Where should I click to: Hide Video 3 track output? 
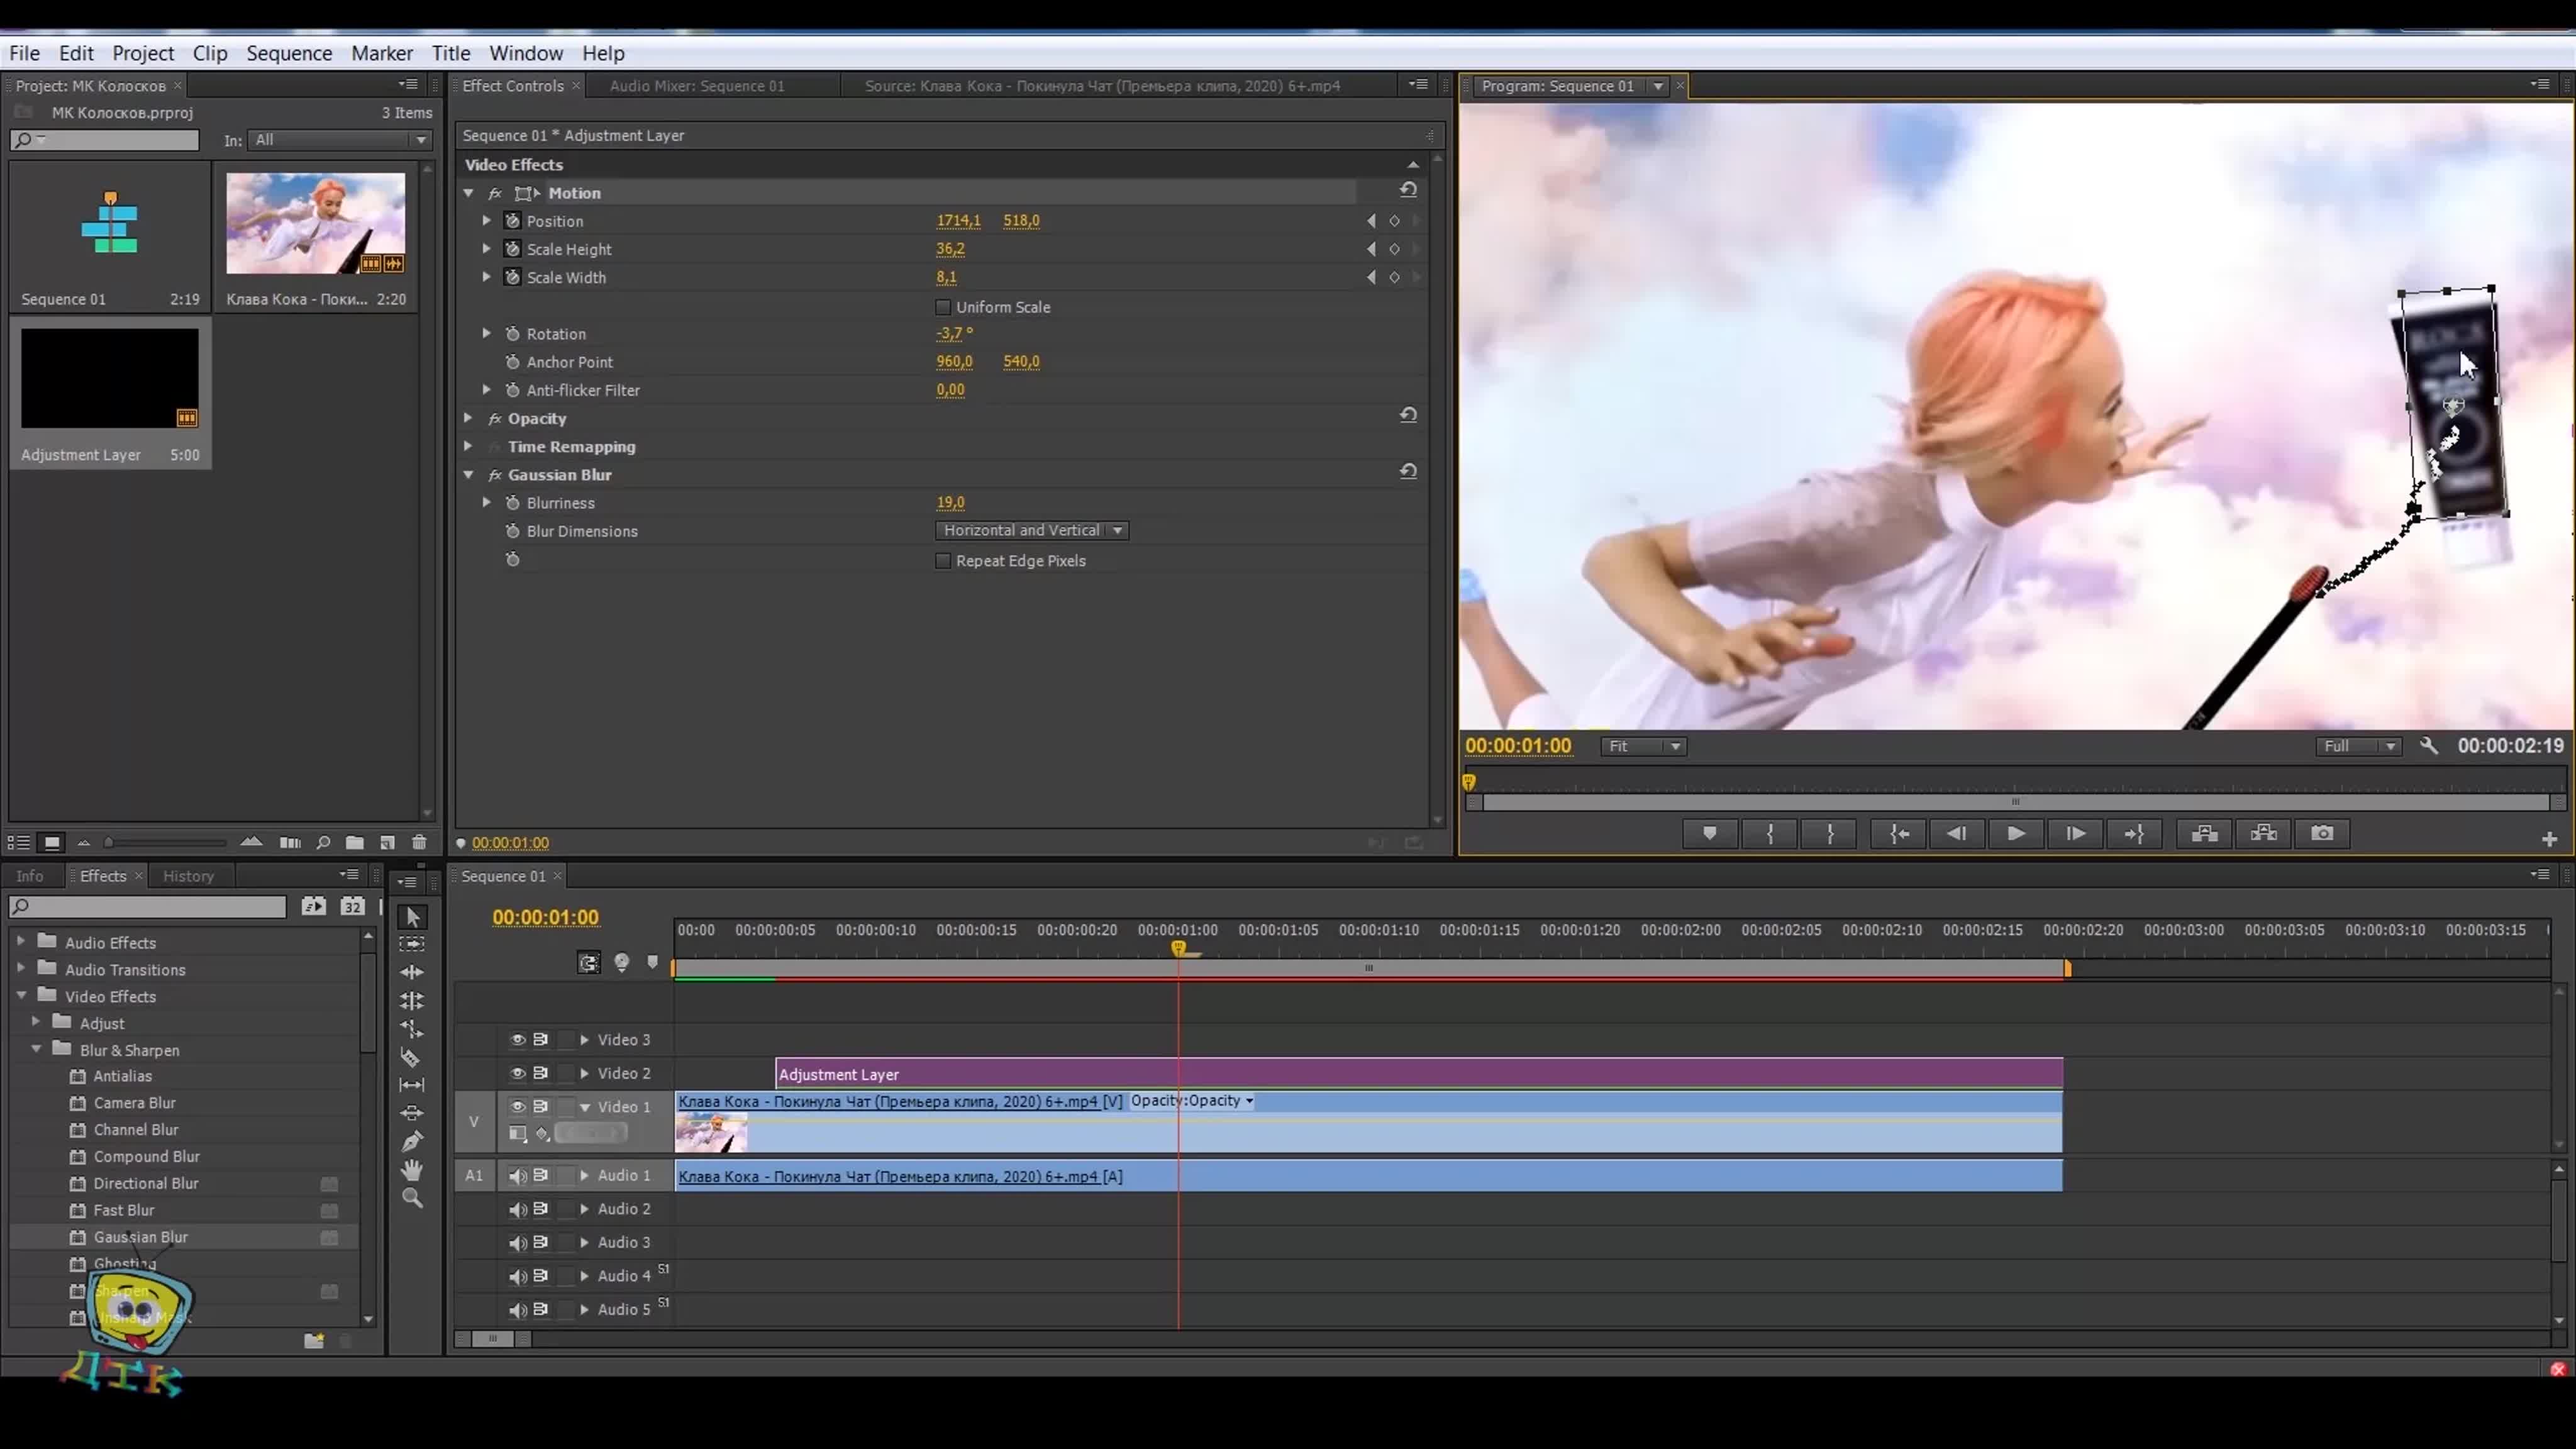pos(517,1040)
